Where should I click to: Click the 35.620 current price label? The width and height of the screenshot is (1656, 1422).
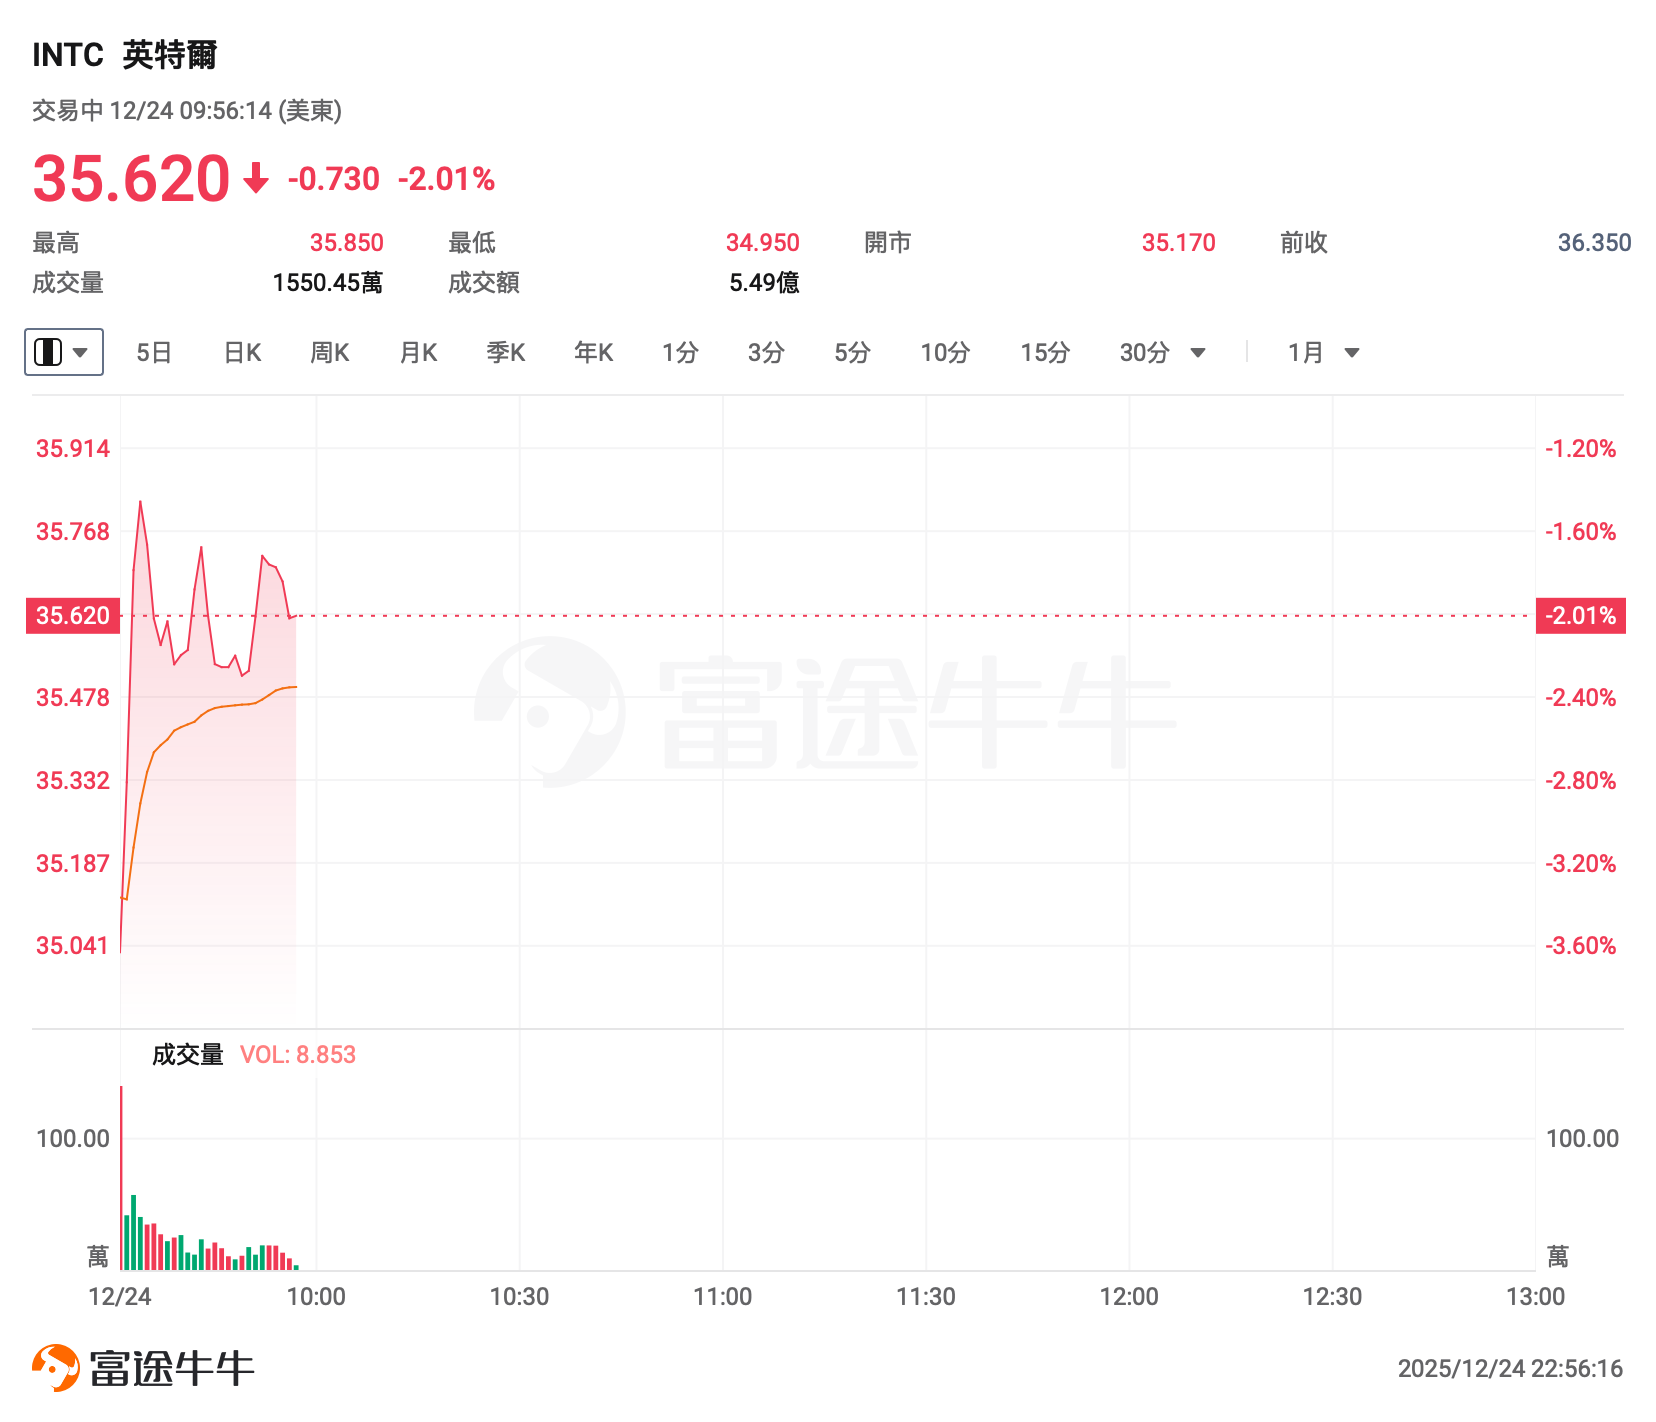click(73, 615)
